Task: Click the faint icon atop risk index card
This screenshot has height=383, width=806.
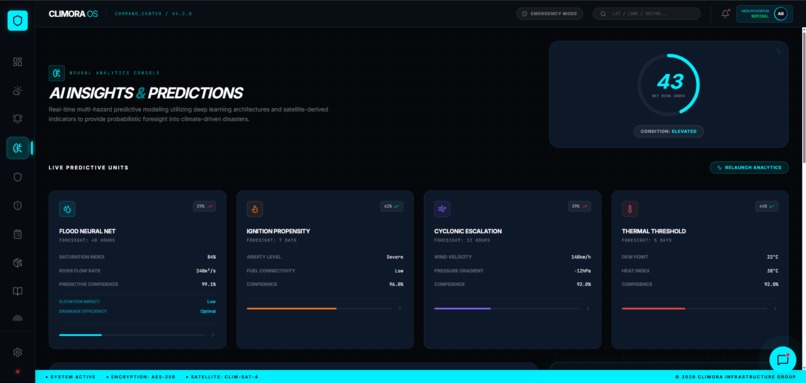Action: 778,51
